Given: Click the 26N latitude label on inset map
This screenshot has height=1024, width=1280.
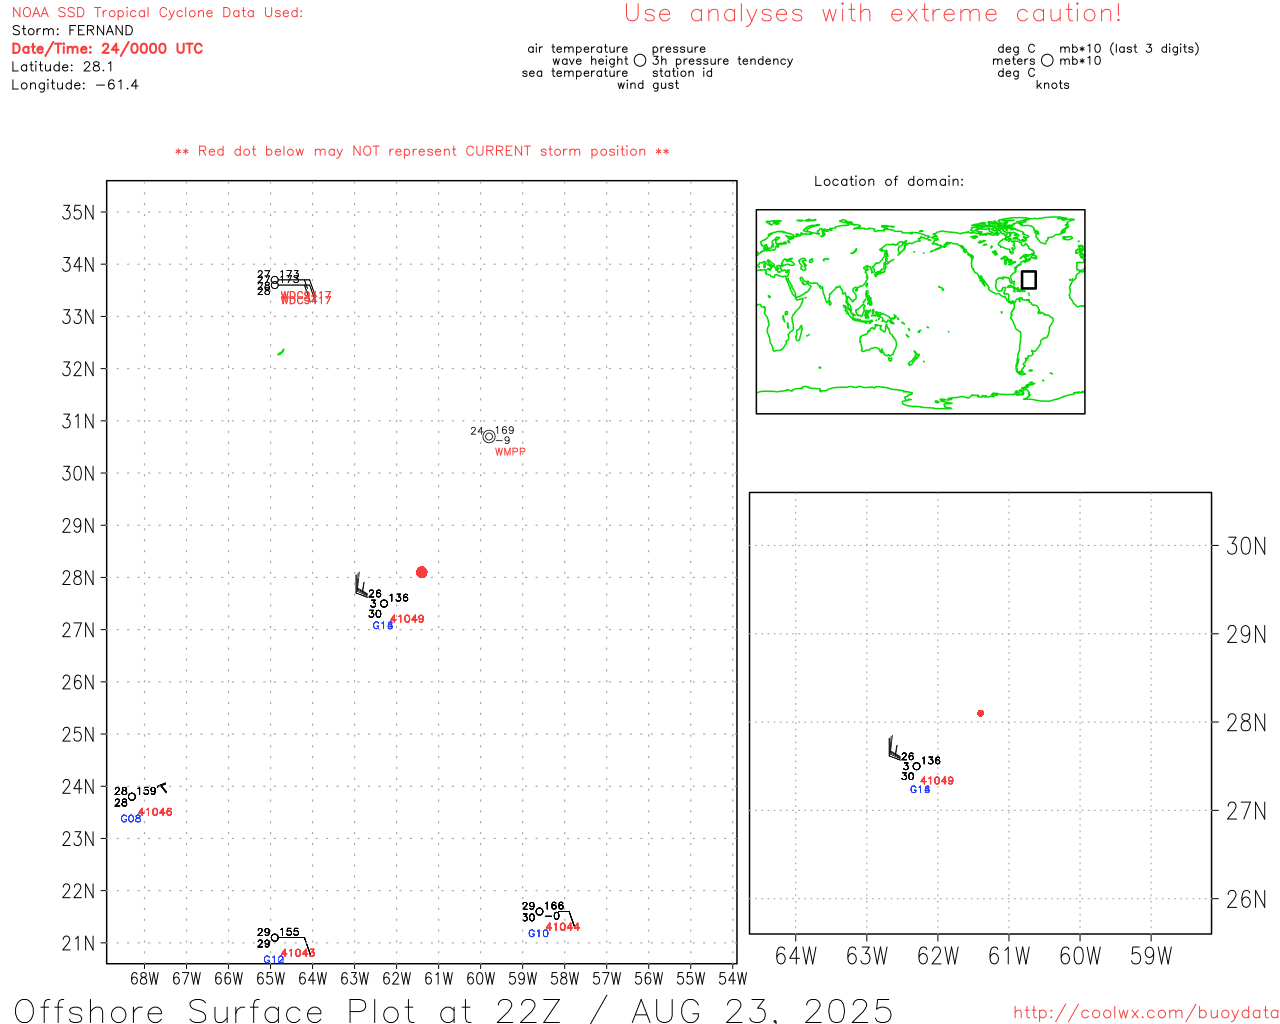Looking at the screenshot, I should pyautogui.click(x=1246, y=900).
